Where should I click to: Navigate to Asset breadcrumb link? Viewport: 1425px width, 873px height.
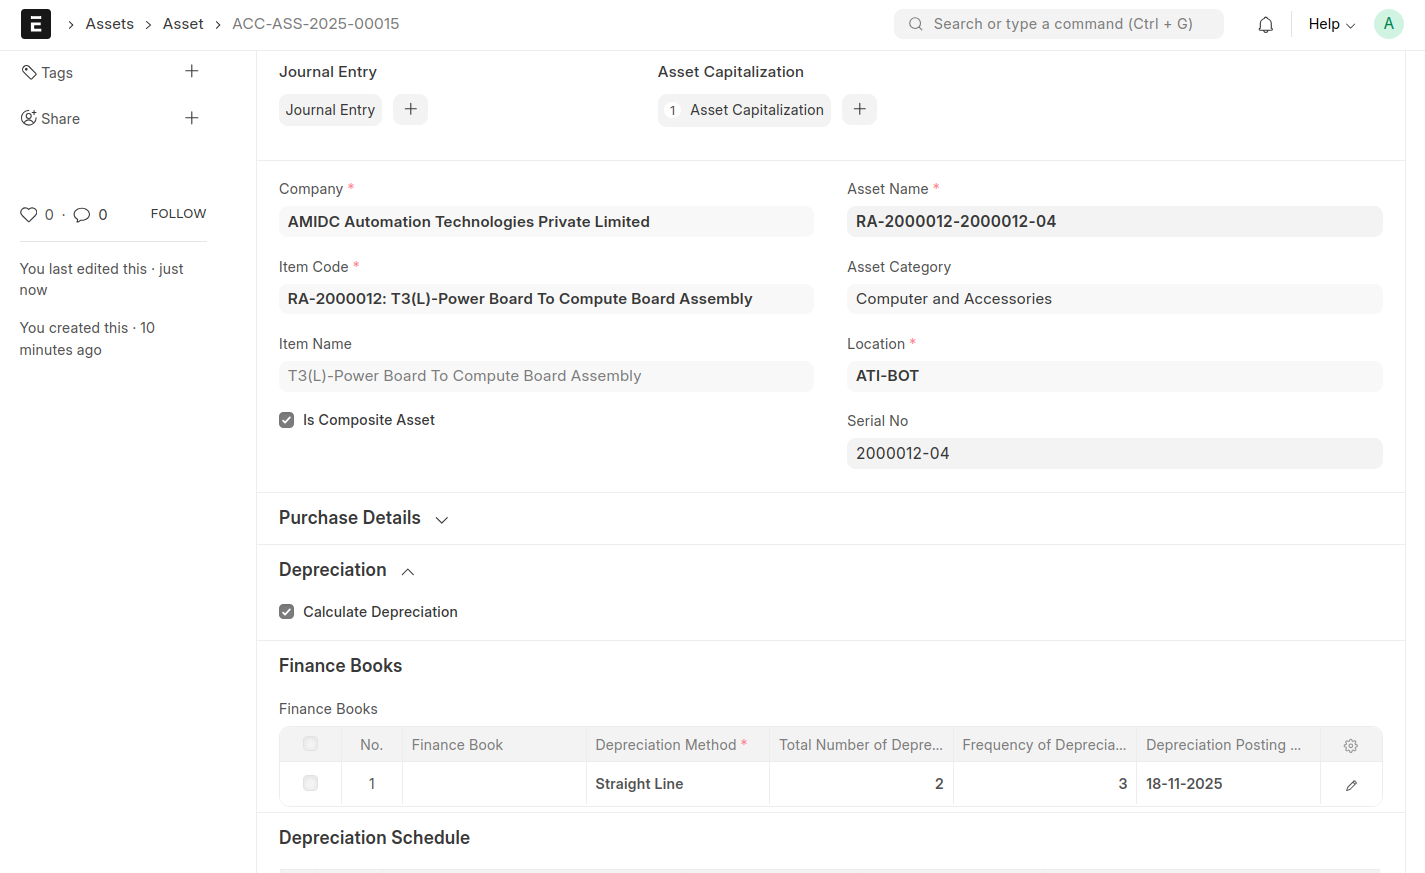[183, 24]
